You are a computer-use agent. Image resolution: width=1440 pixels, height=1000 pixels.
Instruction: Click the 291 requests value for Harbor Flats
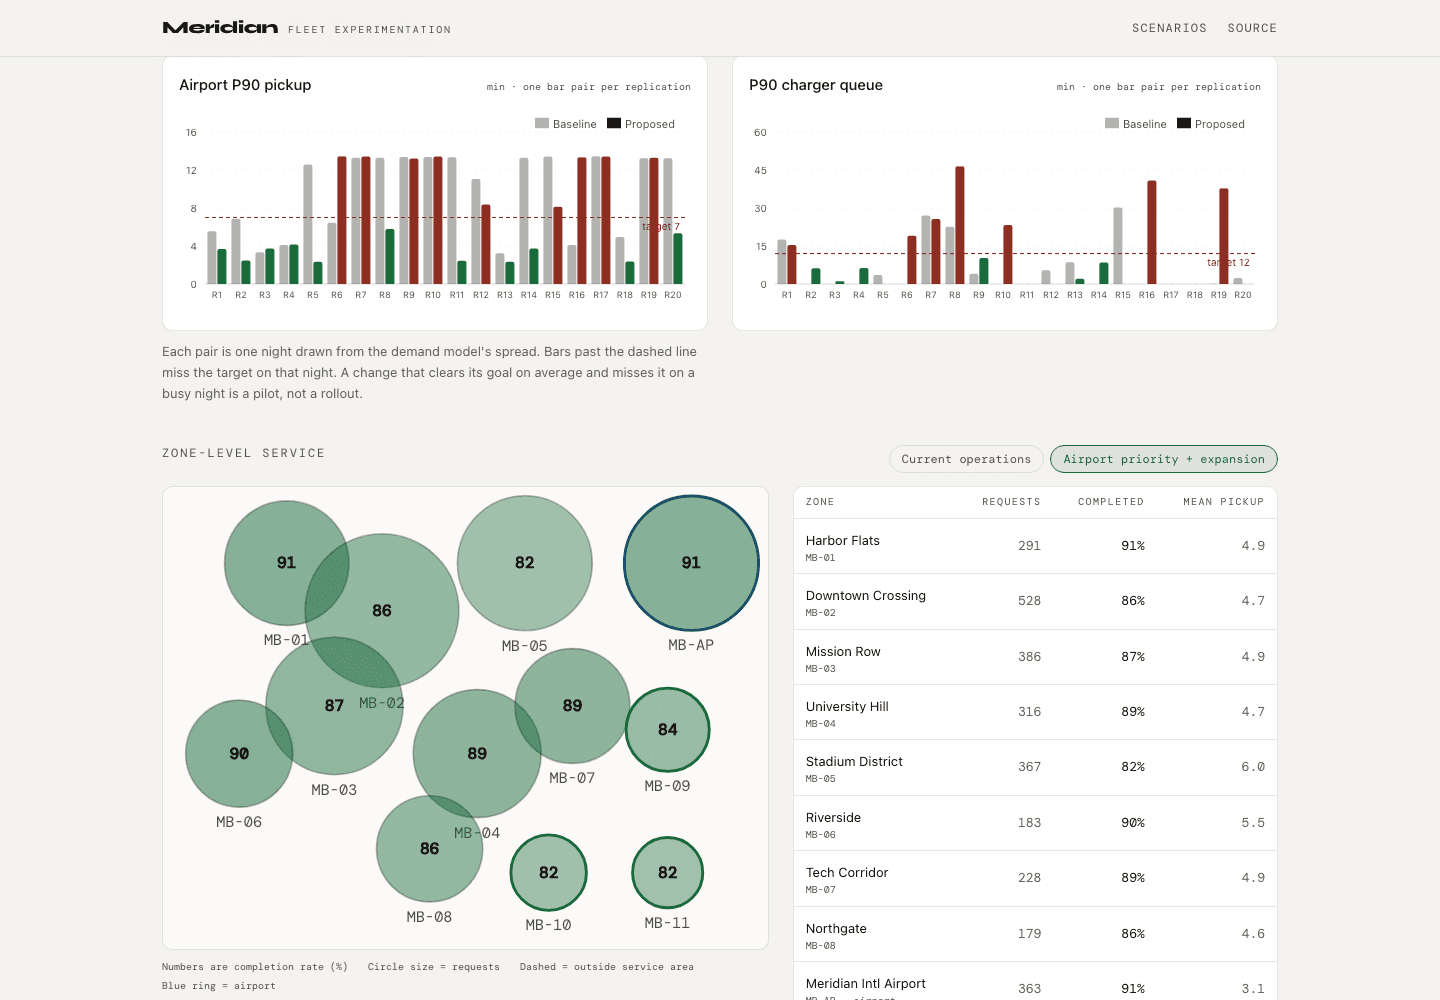pyautogui.click(x=1029, y=546)
